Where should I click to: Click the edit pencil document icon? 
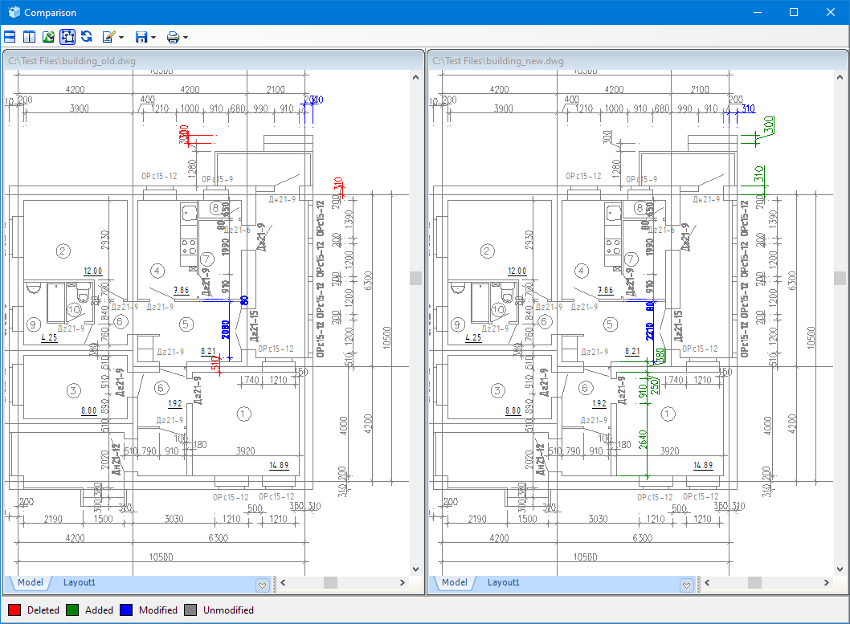108,37
